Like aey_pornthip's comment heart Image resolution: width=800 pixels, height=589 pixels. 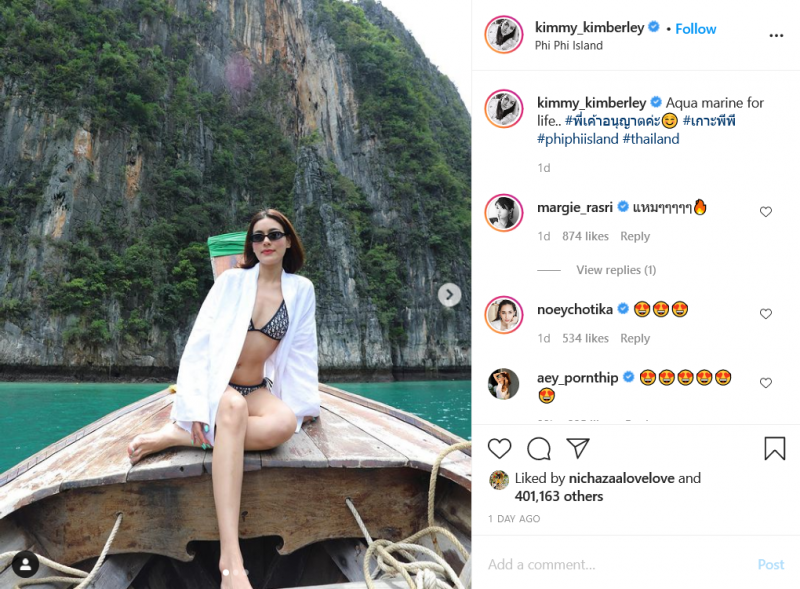coord(765,382)
